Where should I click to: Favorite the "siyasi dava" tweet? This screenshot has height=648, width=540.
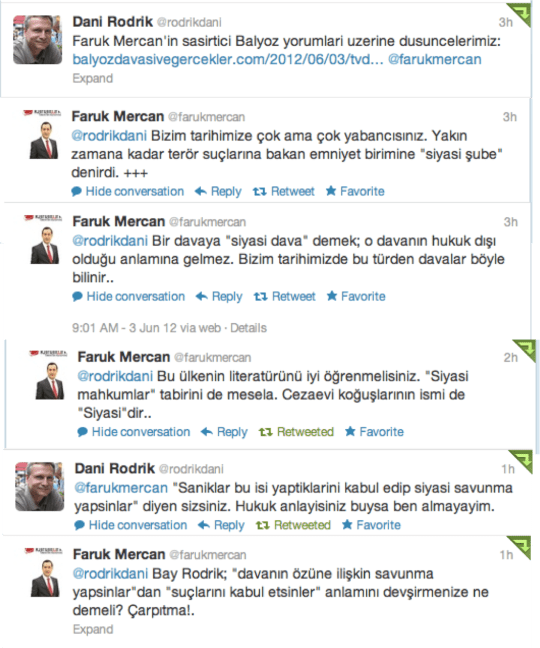(356, 296)
